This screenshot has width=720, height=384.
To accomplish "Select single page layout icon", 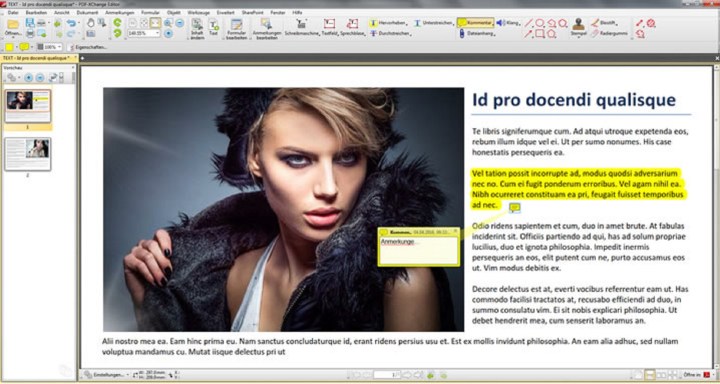I will click(639, 375).
